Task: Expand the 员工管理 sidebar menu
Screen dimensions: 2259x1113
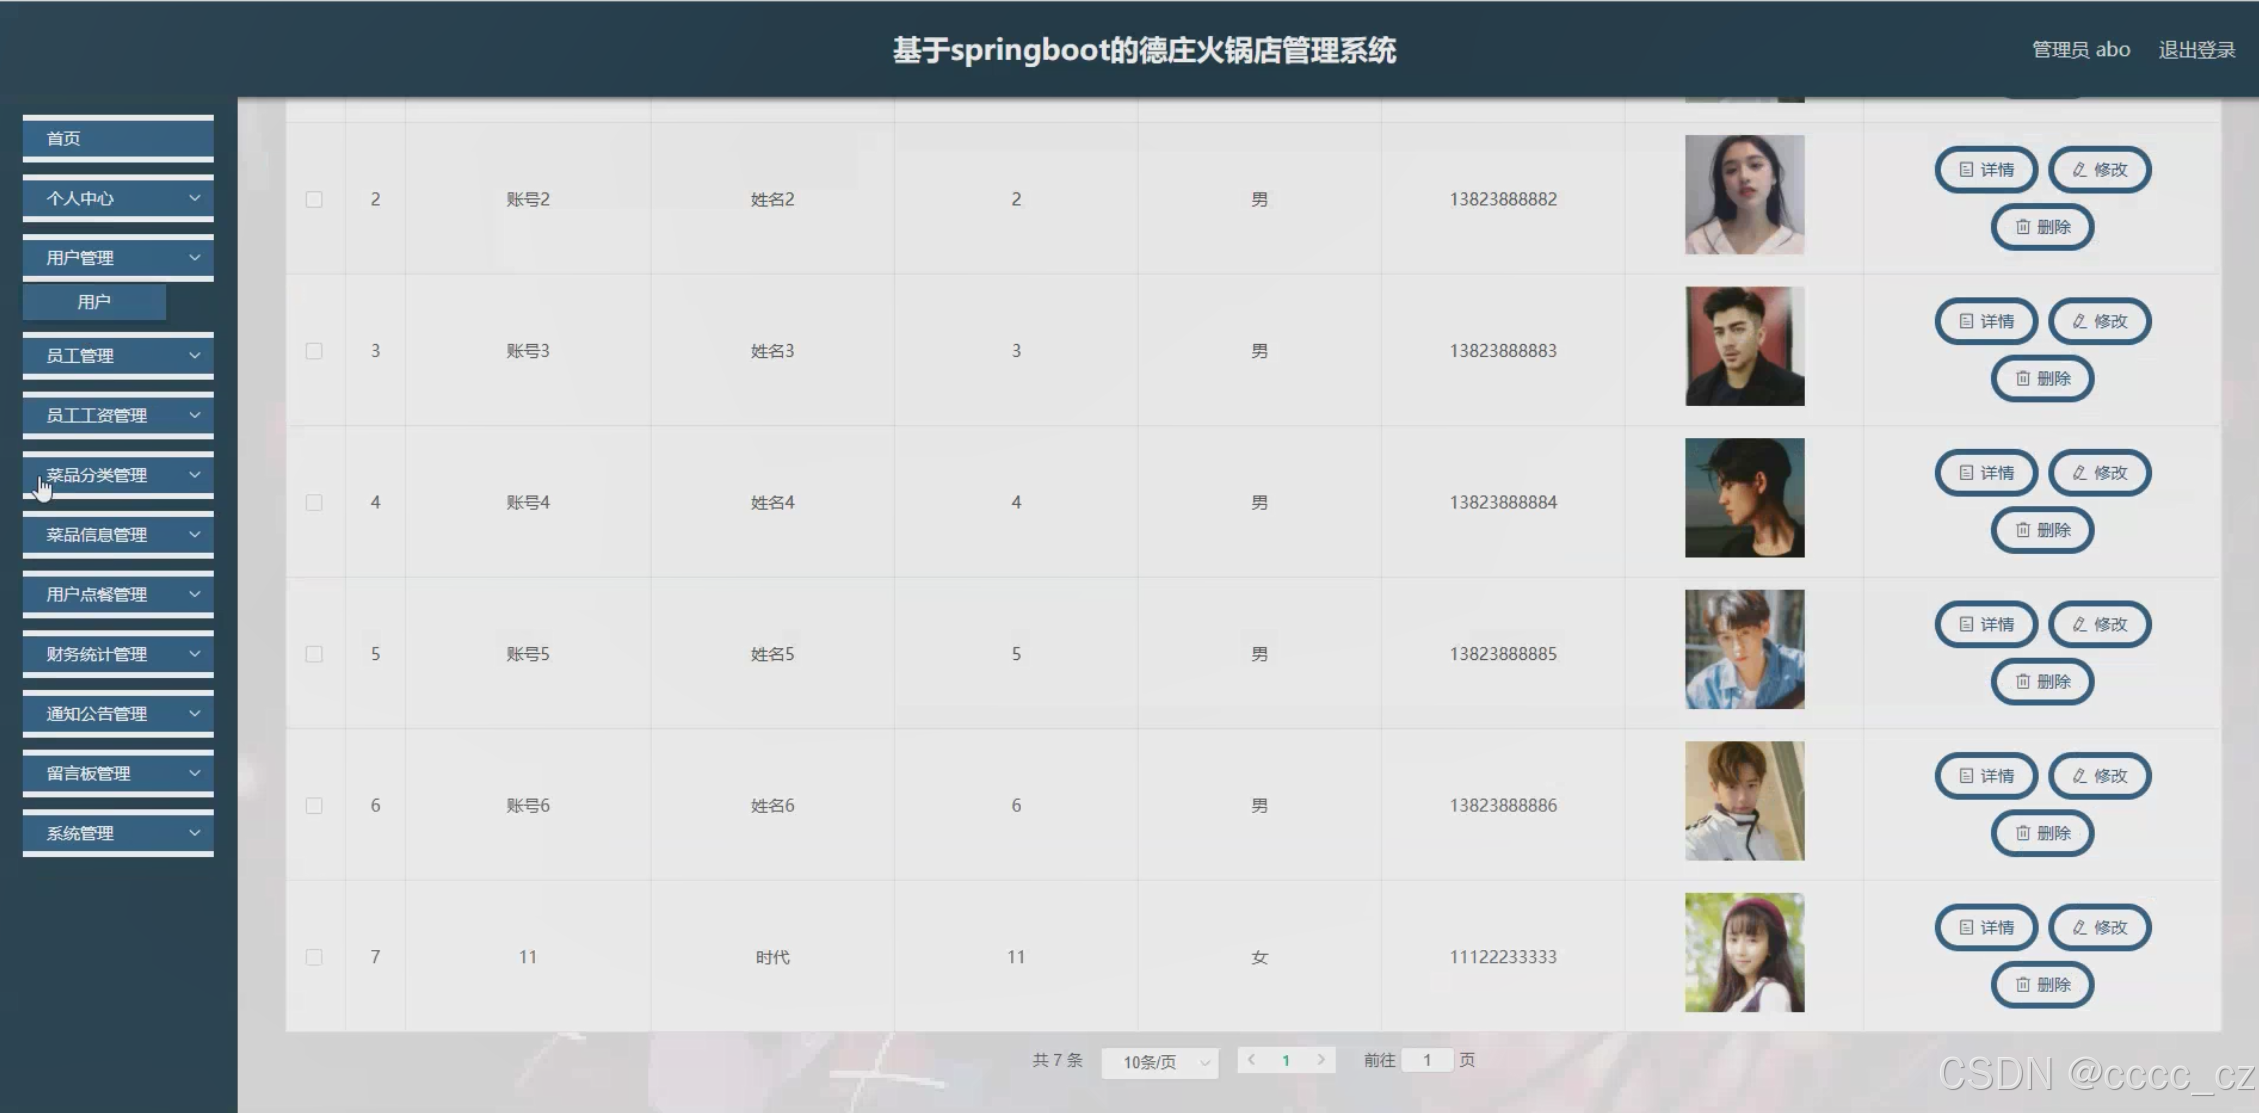Action: tap(118, 356)
